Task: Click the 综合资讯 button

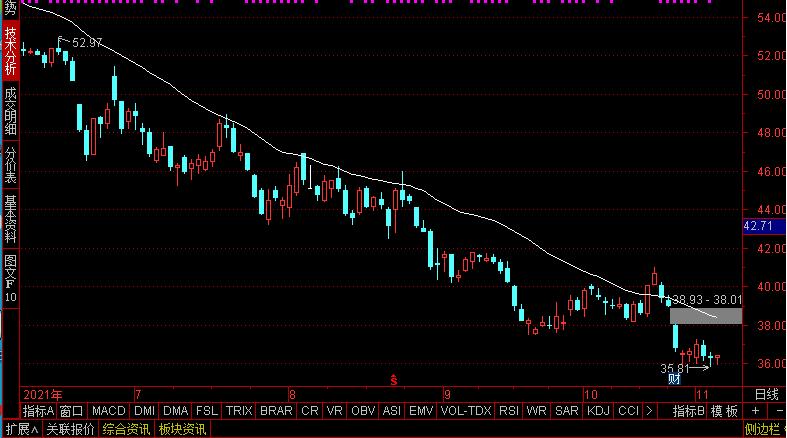Action: point(126,429)
